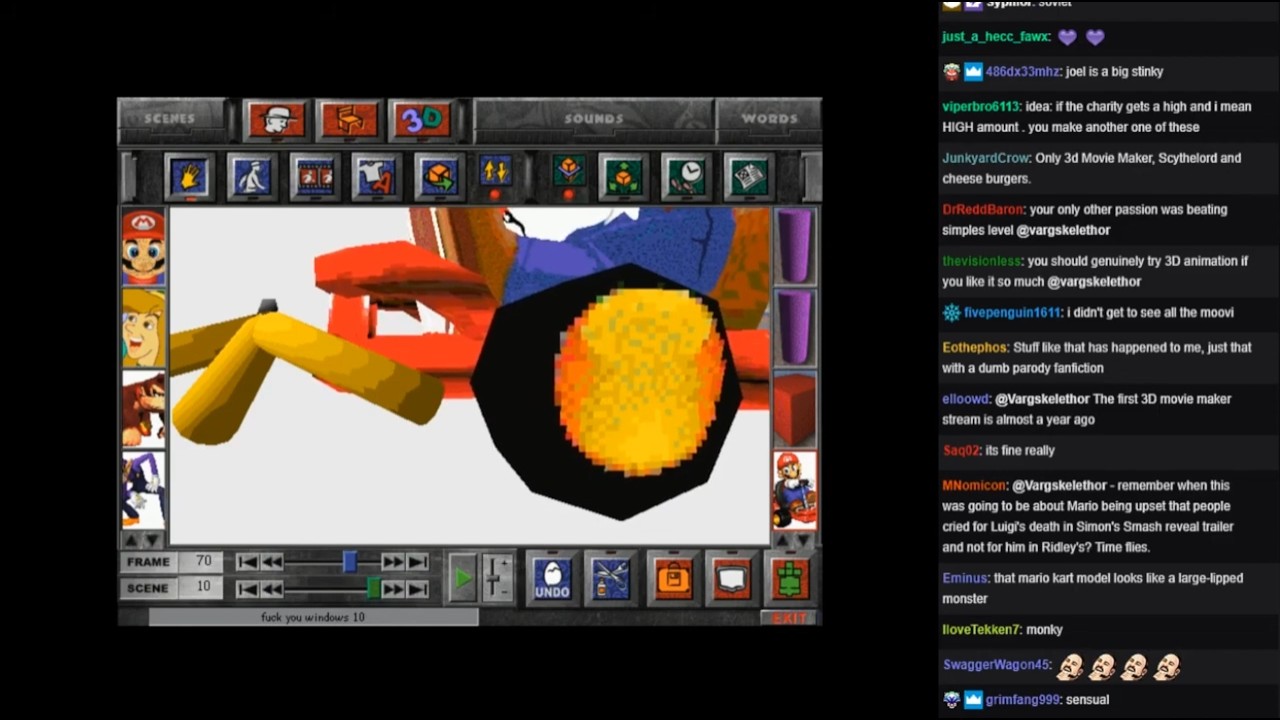Open the orange portfolio briefcase
This screenshot has width=1280, height=720.
click(x=672, y=578)
